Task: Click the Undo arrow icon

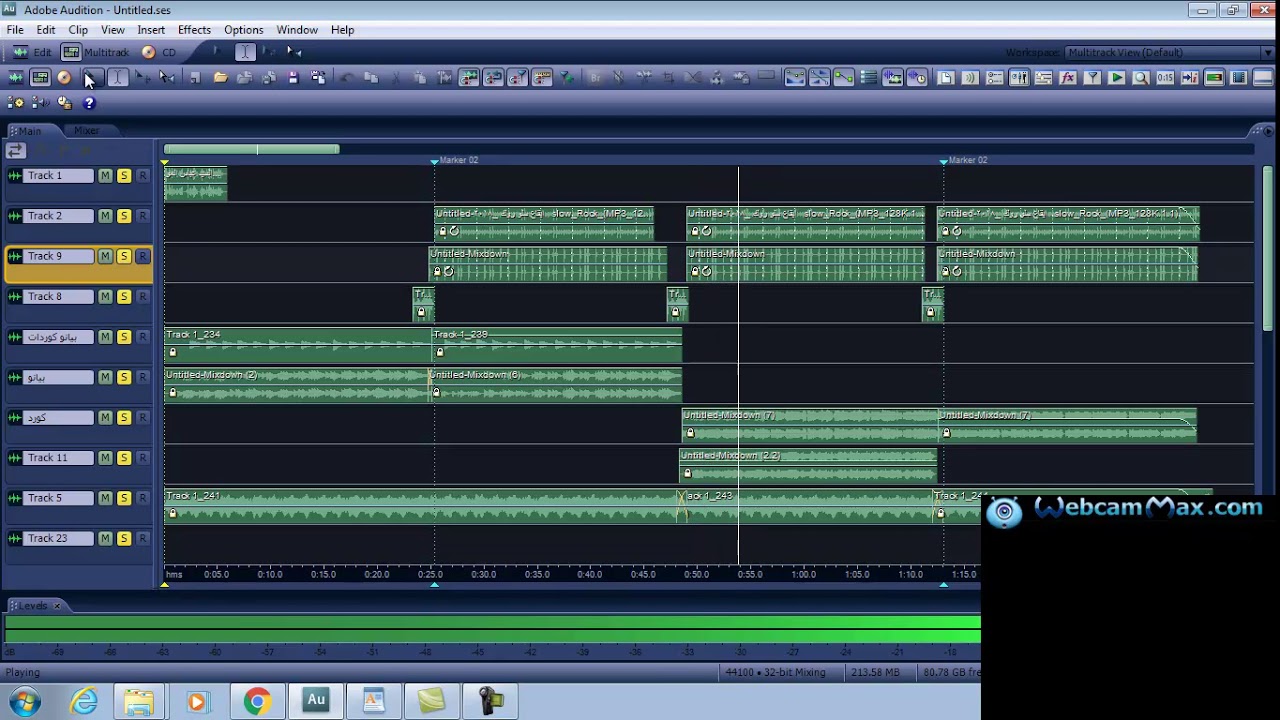Action: click(x=347, y=78)
